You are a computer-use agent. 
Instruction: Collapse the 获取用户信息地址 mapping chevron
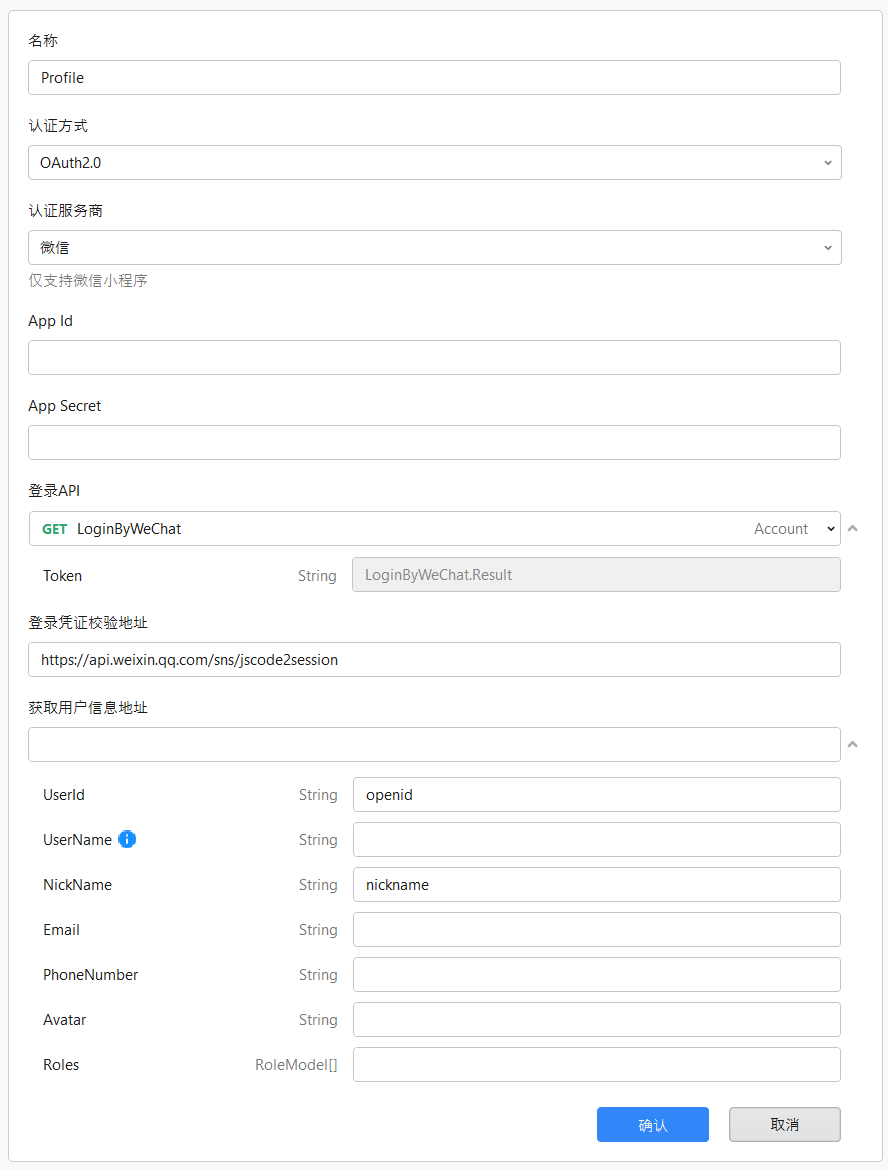852,744
